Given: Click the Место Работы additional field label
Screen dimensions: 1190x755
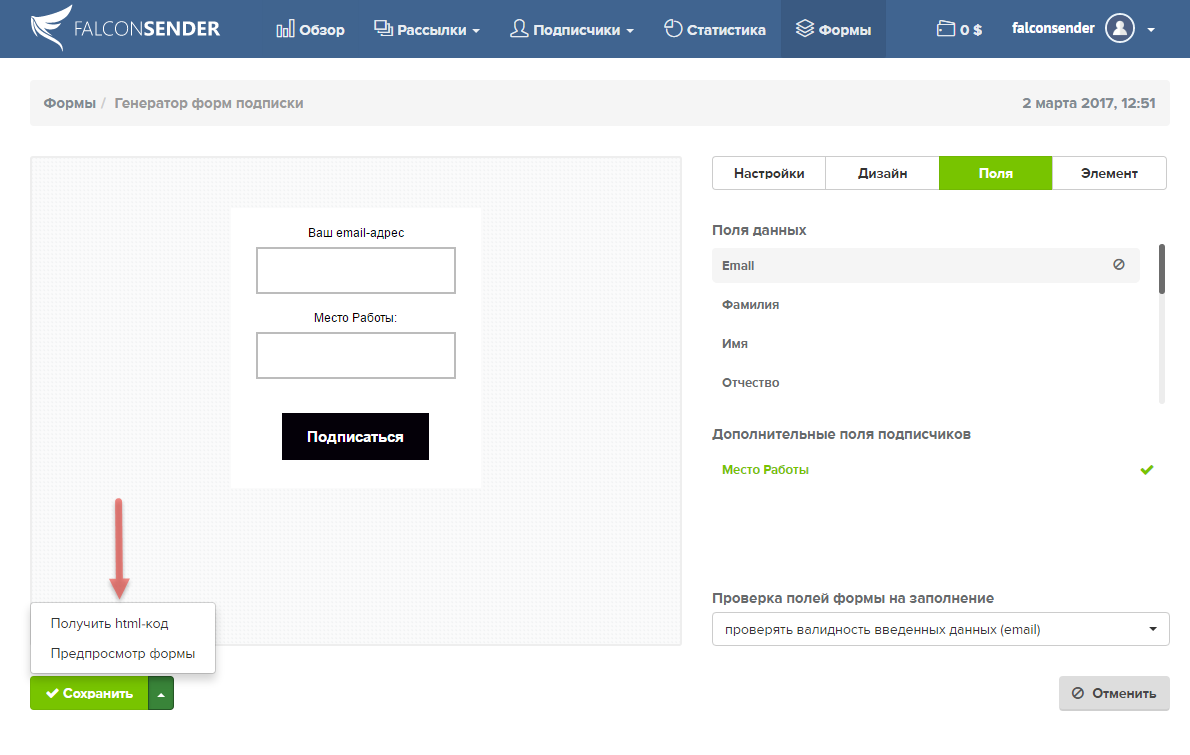Looking at the screenshot, I should (x=765, y=470).
